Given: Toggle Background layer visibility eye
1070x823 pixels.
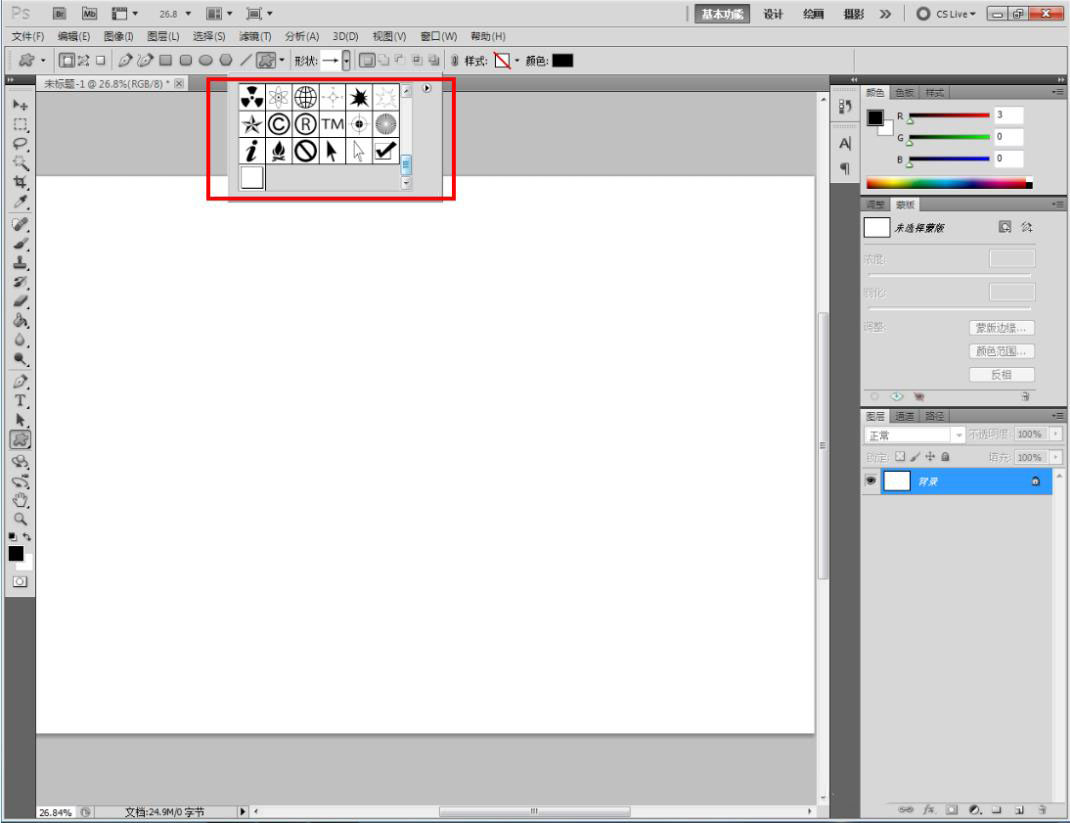Looking at the screenshot, I should [871, 480].
